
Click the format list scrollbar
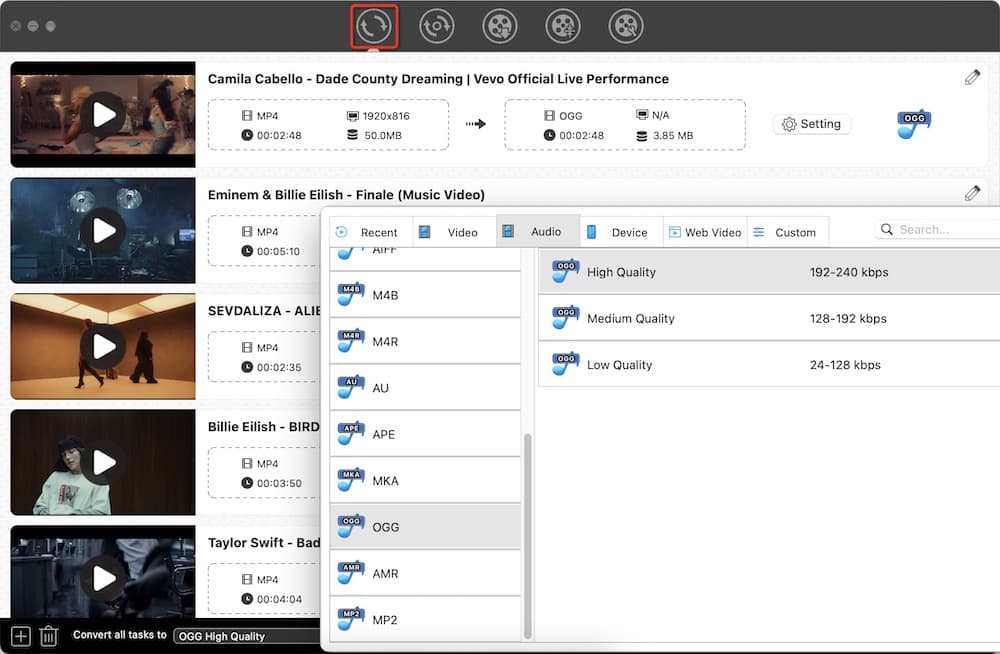point(527,536)
